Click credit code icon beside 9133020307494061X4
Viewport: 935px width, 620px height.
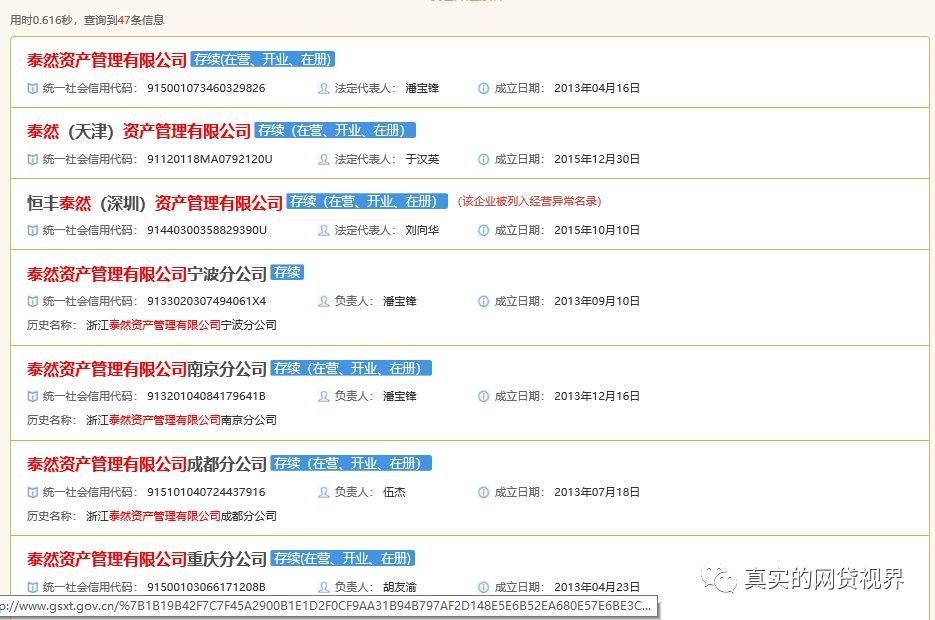(x=33, y=301)
